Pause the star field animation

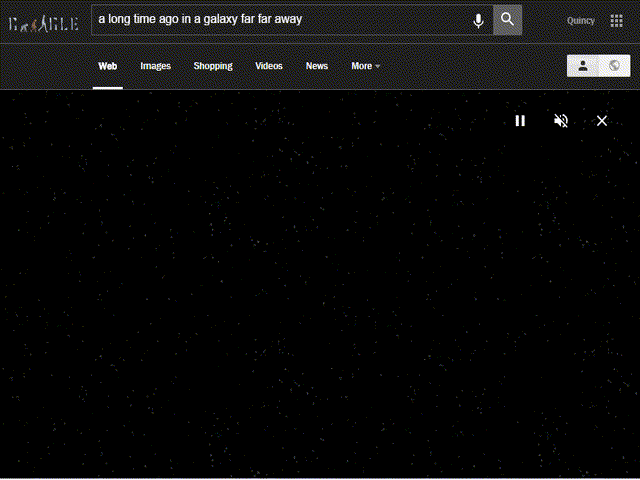pyautogui.click(x=520, y=121)
